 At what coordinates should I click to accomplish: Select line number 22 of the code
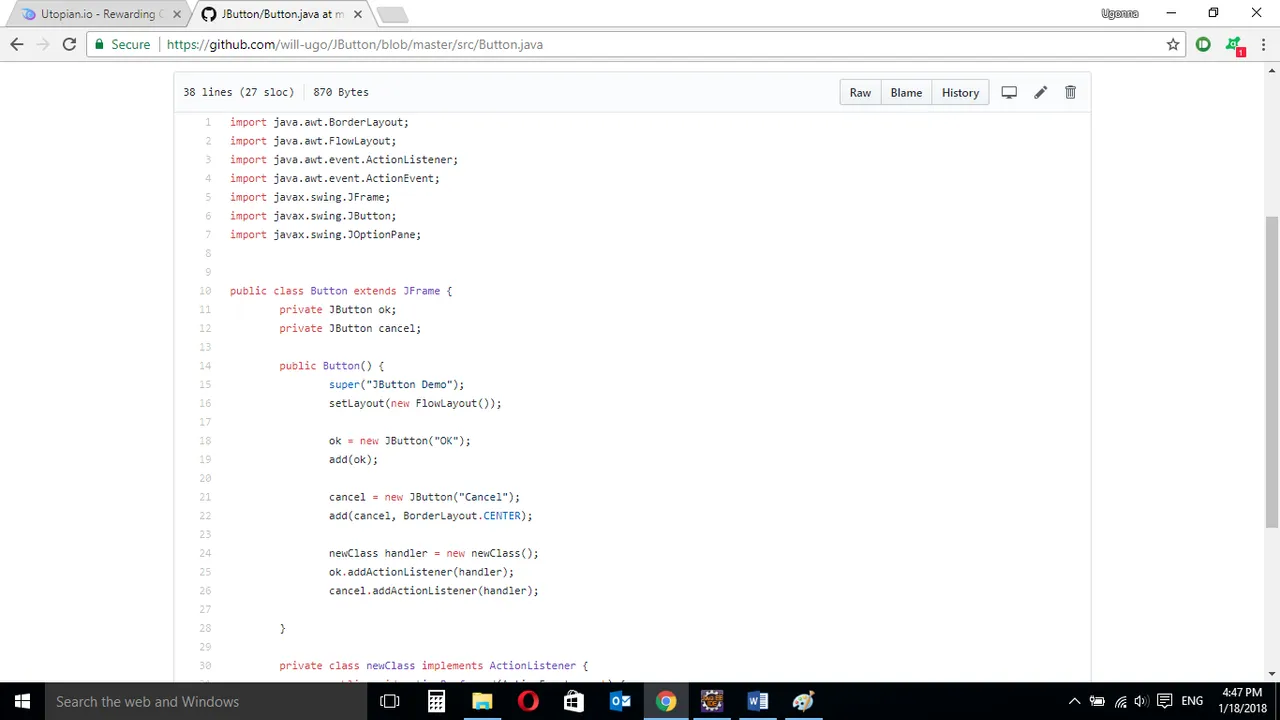pos(205,516)
